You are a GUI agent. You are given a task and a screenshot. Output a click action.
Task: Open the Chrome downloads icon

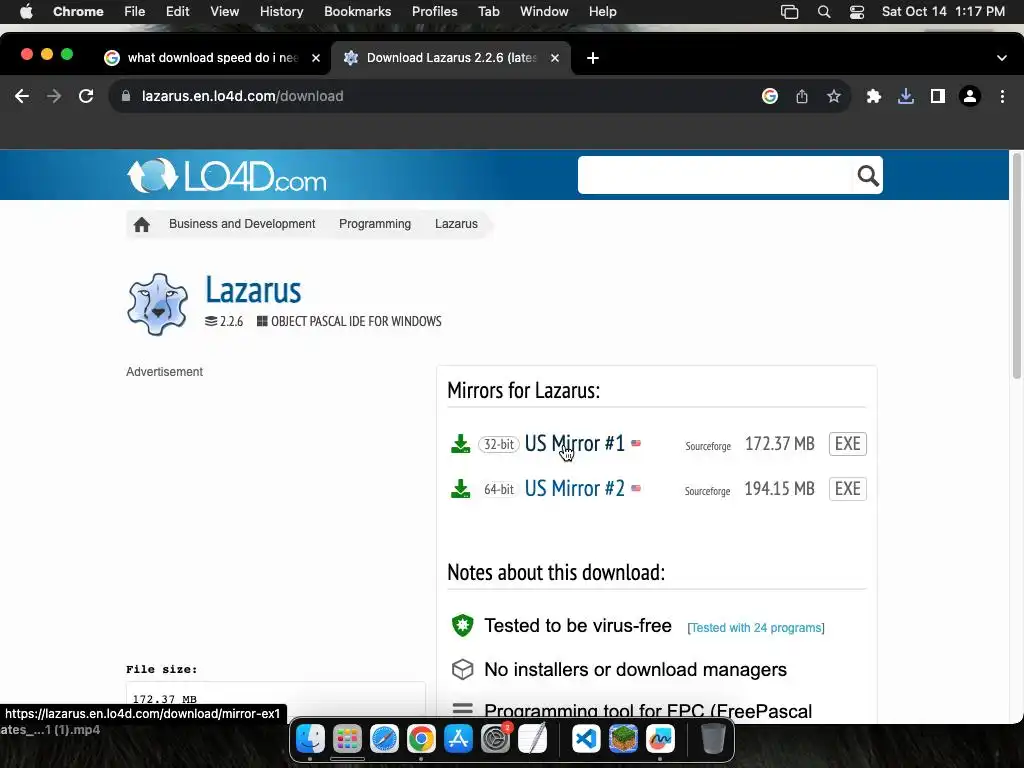pos(905,96)
